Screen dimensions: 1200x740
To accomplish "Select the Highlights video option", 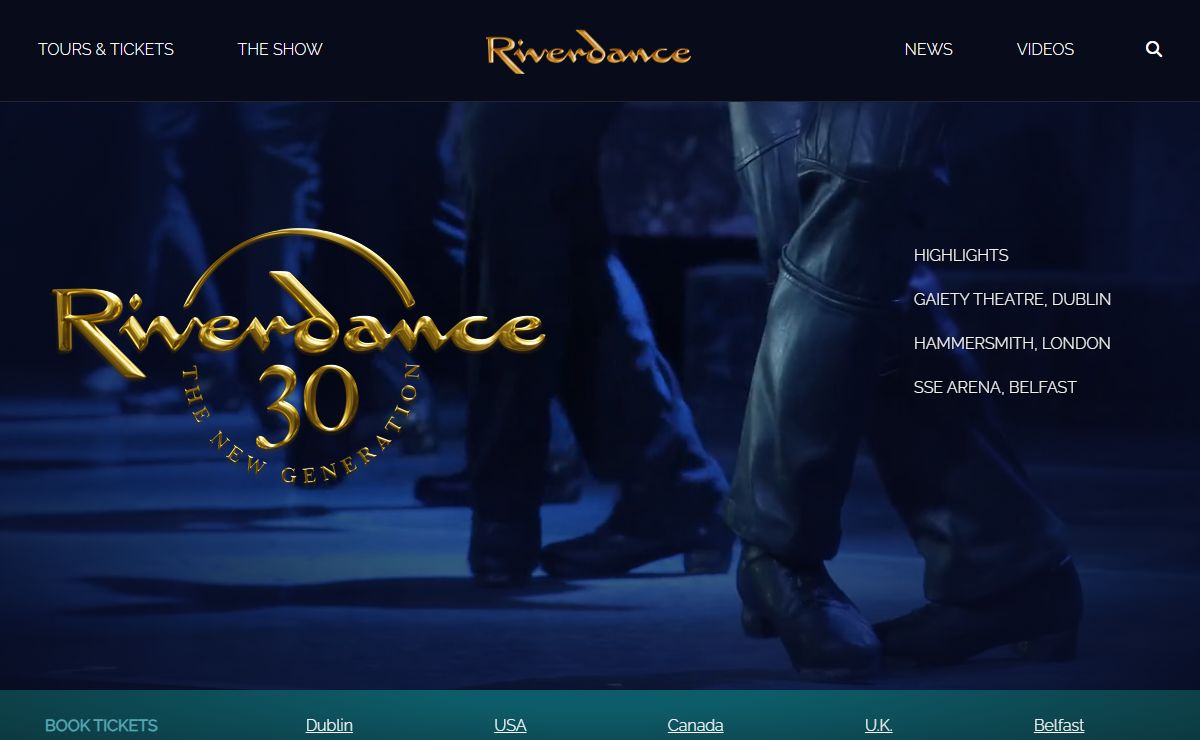I will click(x=961, y=255).
